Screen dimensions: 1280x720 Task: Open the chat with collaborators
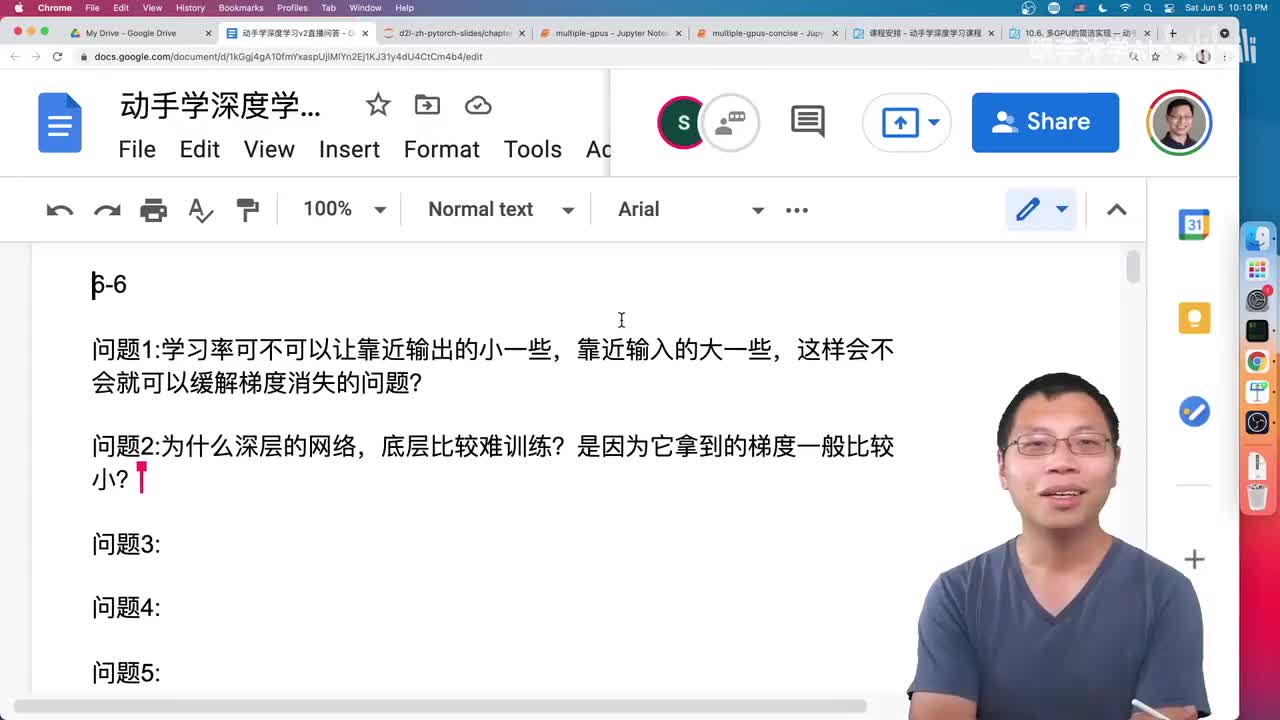(x=731, y=123)
